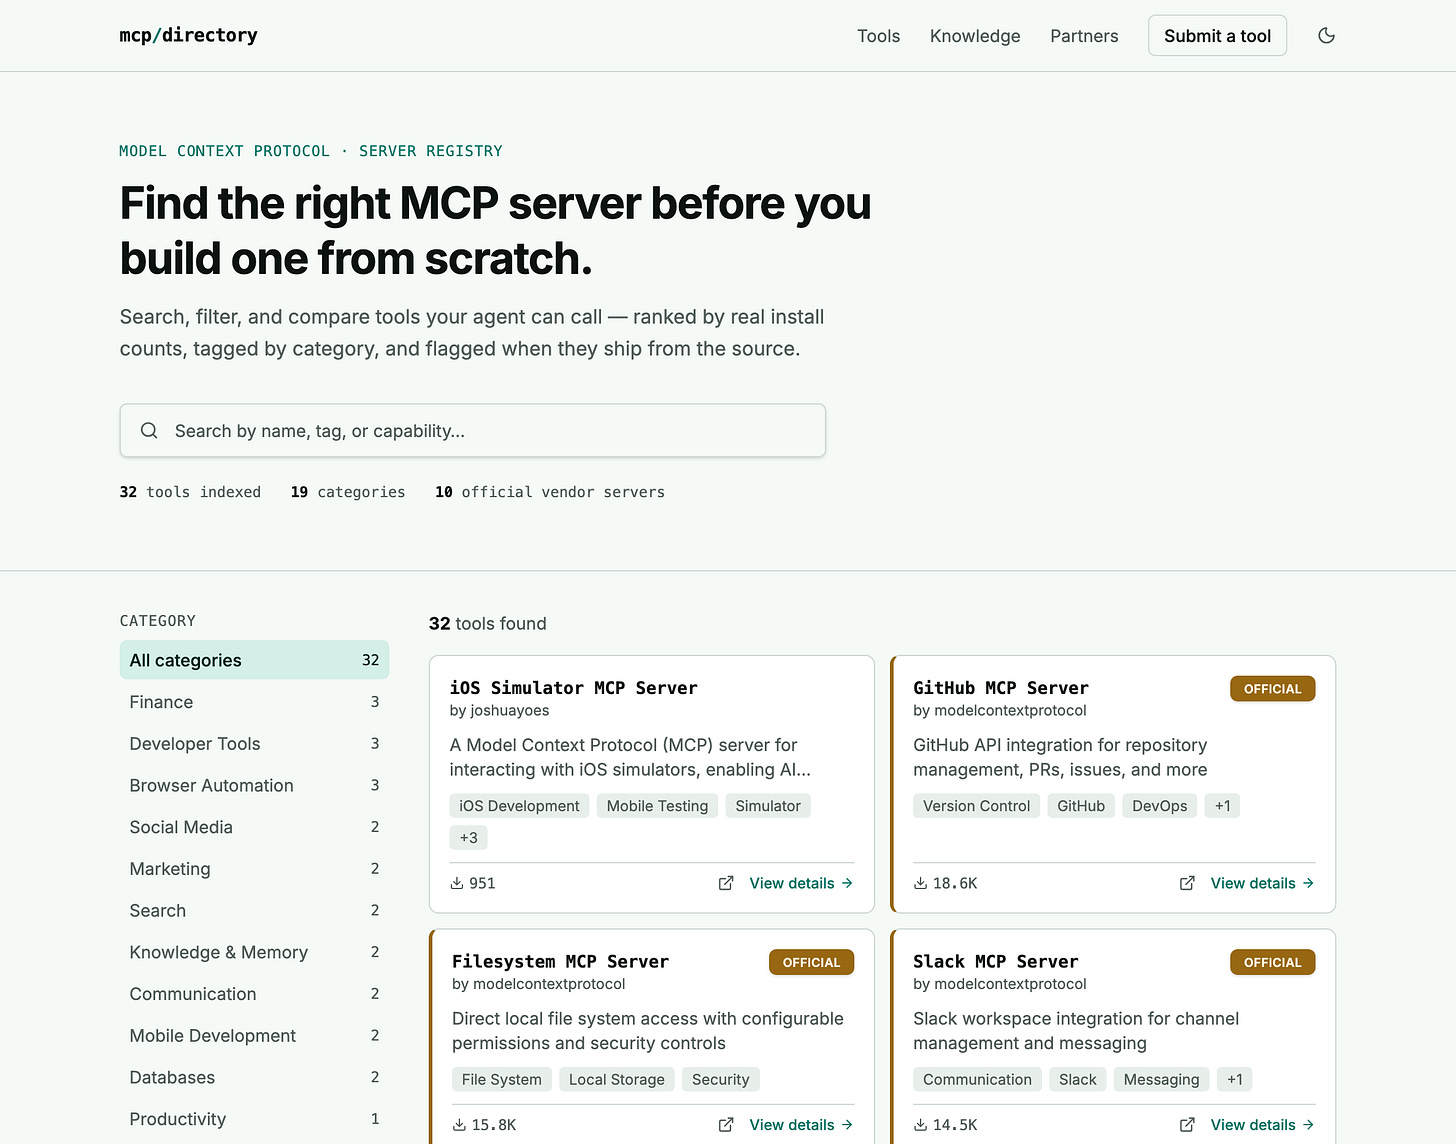Filter by Developer Tools category

(x=254, y=744)
